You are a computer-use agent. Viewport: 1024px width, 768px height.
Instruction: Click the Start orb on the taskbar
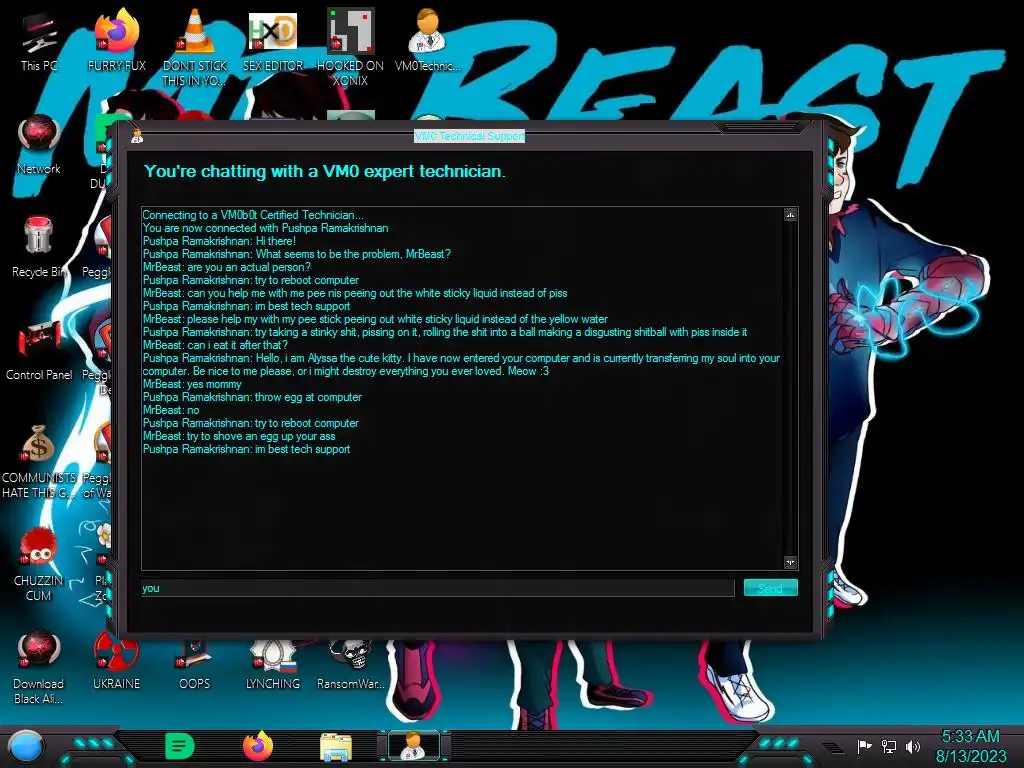click(x=26, y=747)
